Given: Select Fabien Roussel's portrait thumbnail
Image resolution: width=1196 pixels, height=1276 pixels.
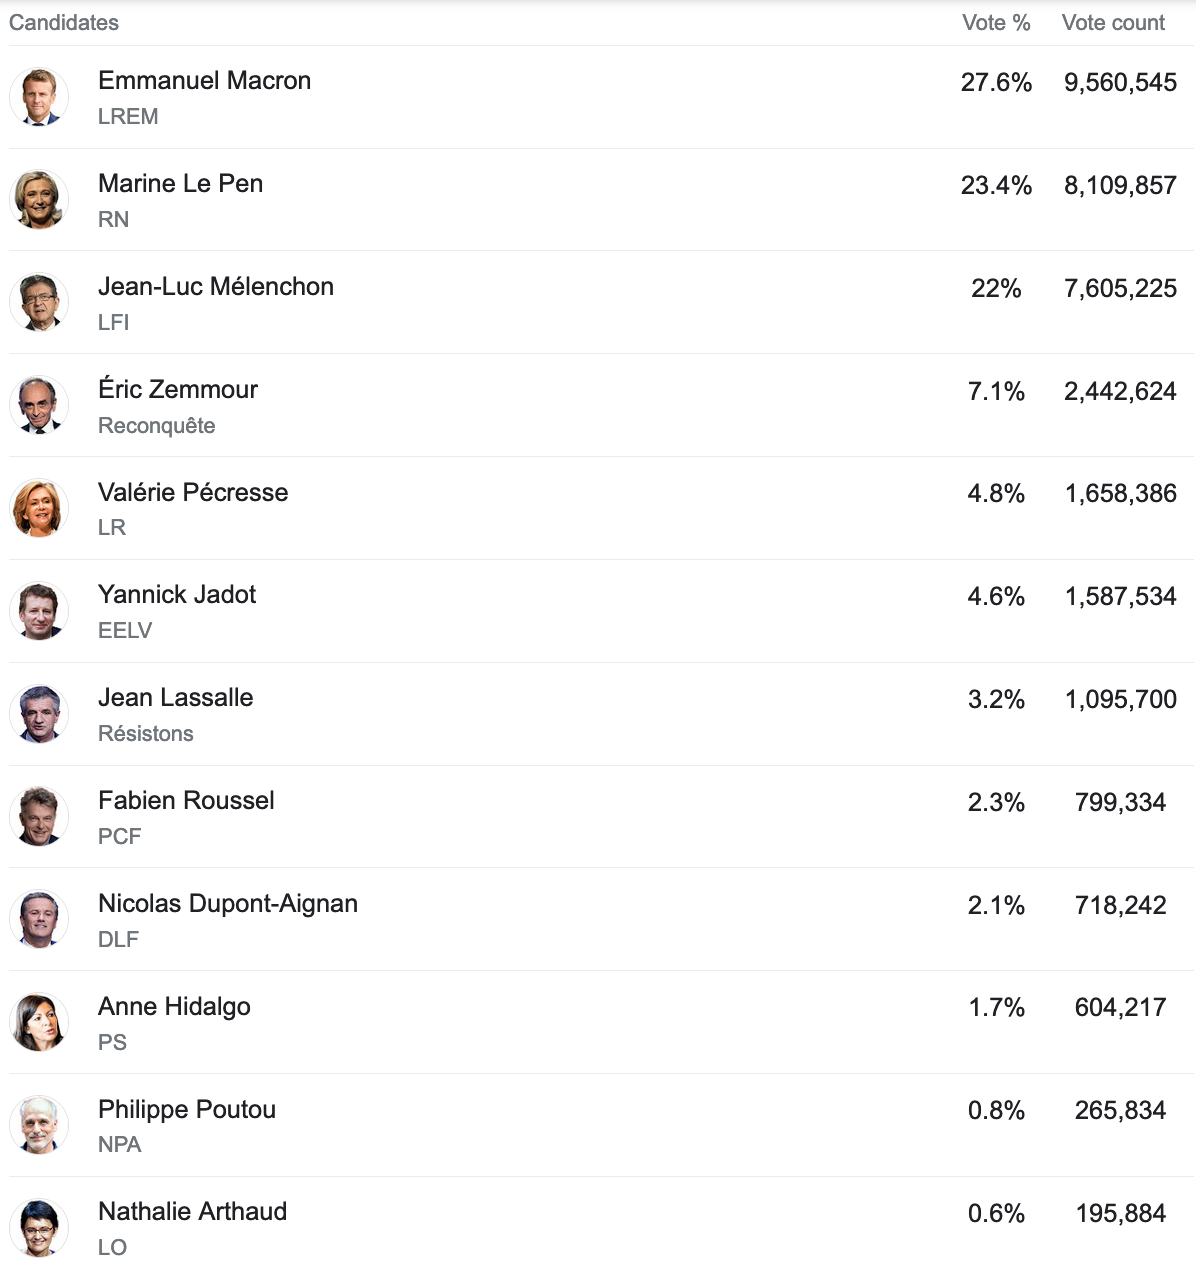Looking at the screenshot, I should (x=39, y=817).
